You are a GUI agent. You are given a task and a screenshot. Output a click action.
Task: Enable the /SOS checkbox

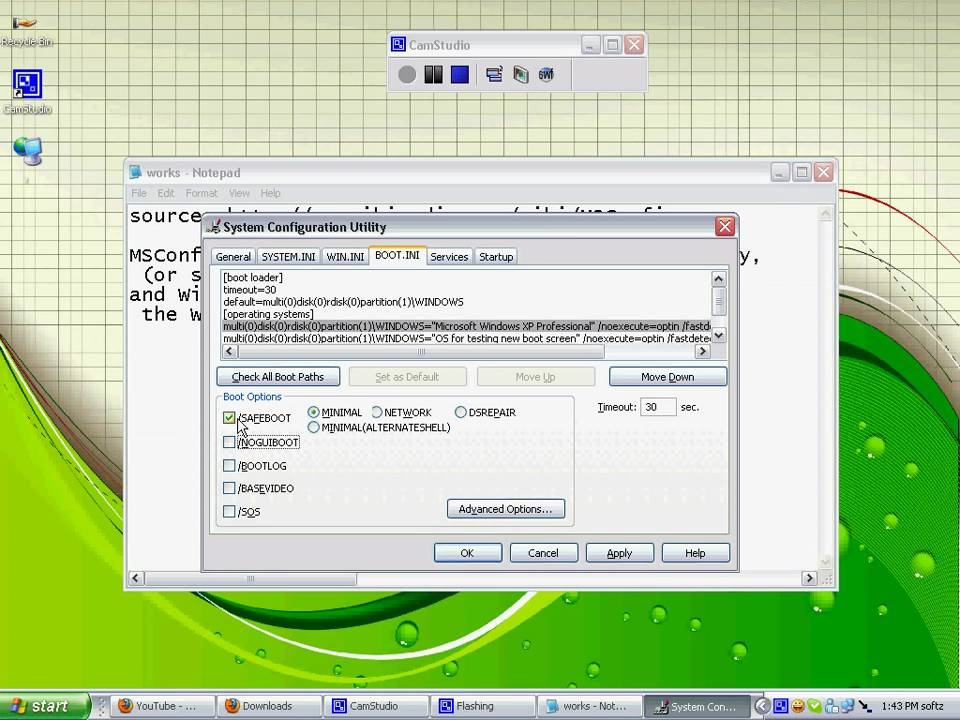coord(229,511)
